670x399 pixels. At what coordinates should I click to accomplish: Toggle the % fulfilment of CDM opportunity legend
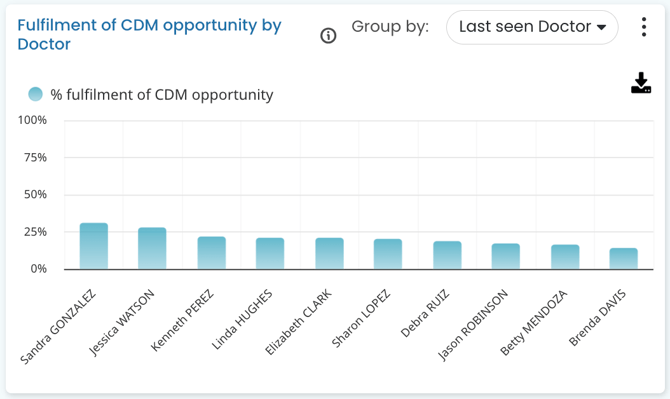(x=151, y=94)
